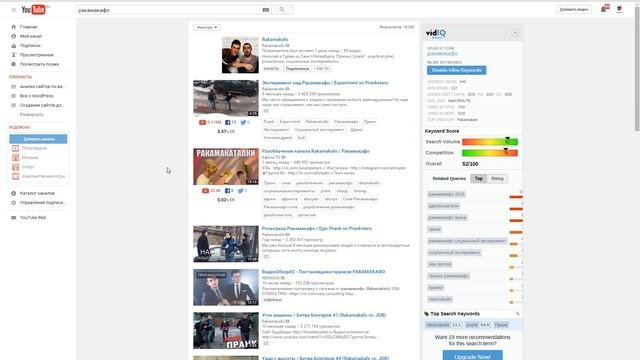Click Главная in the sidebar

coord(29,27)
